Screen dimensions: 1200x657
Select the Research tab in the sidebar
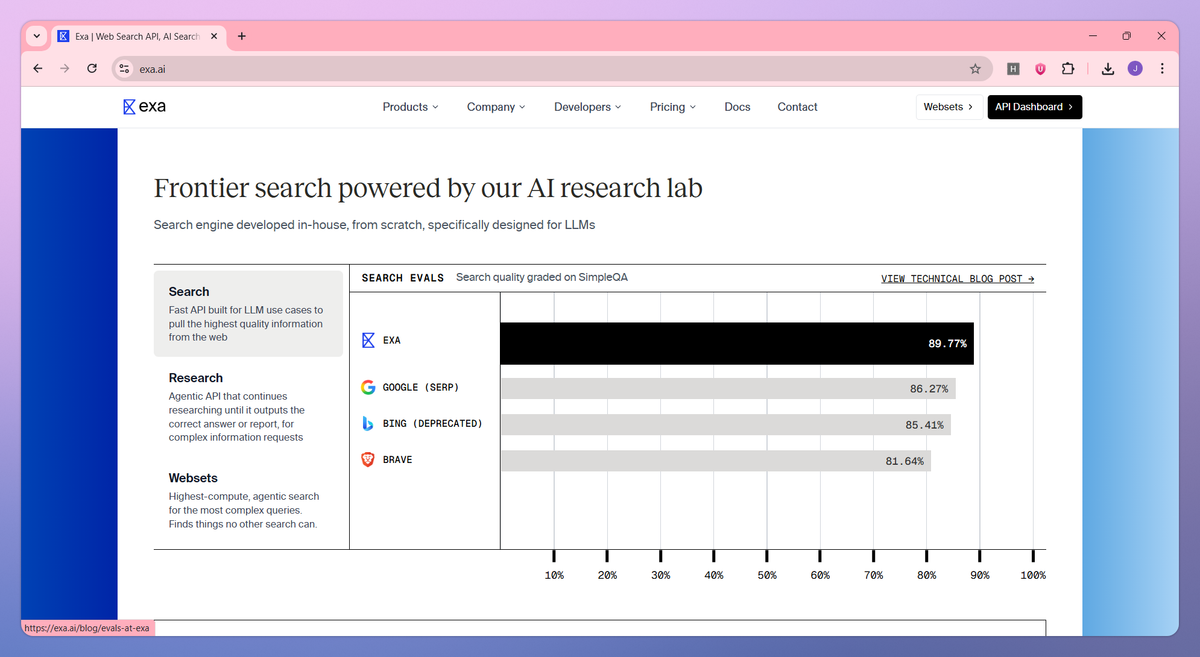[248, 407]
